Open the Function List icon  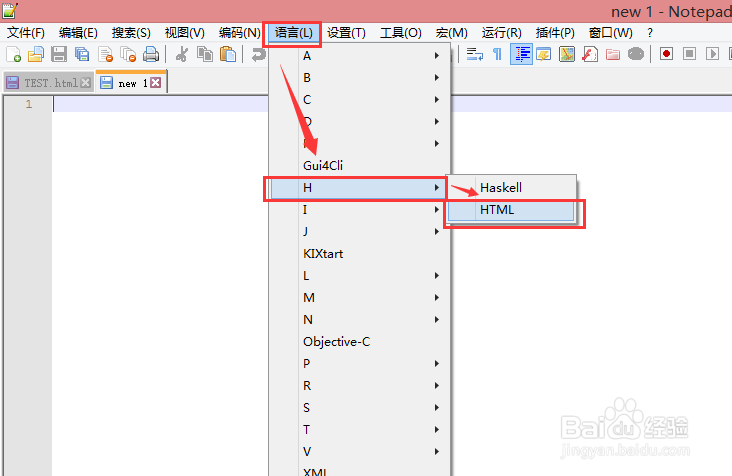tap(590, 55)
